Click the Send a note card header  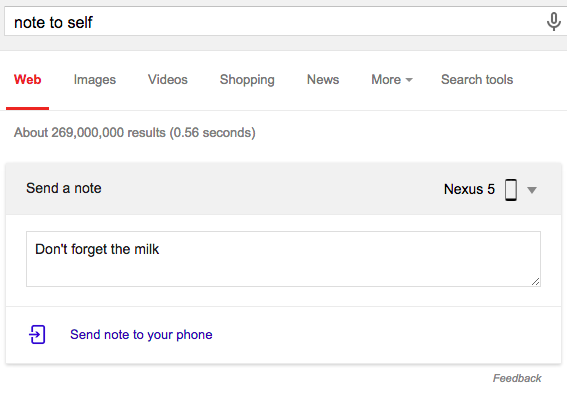[x=284, y=189]
